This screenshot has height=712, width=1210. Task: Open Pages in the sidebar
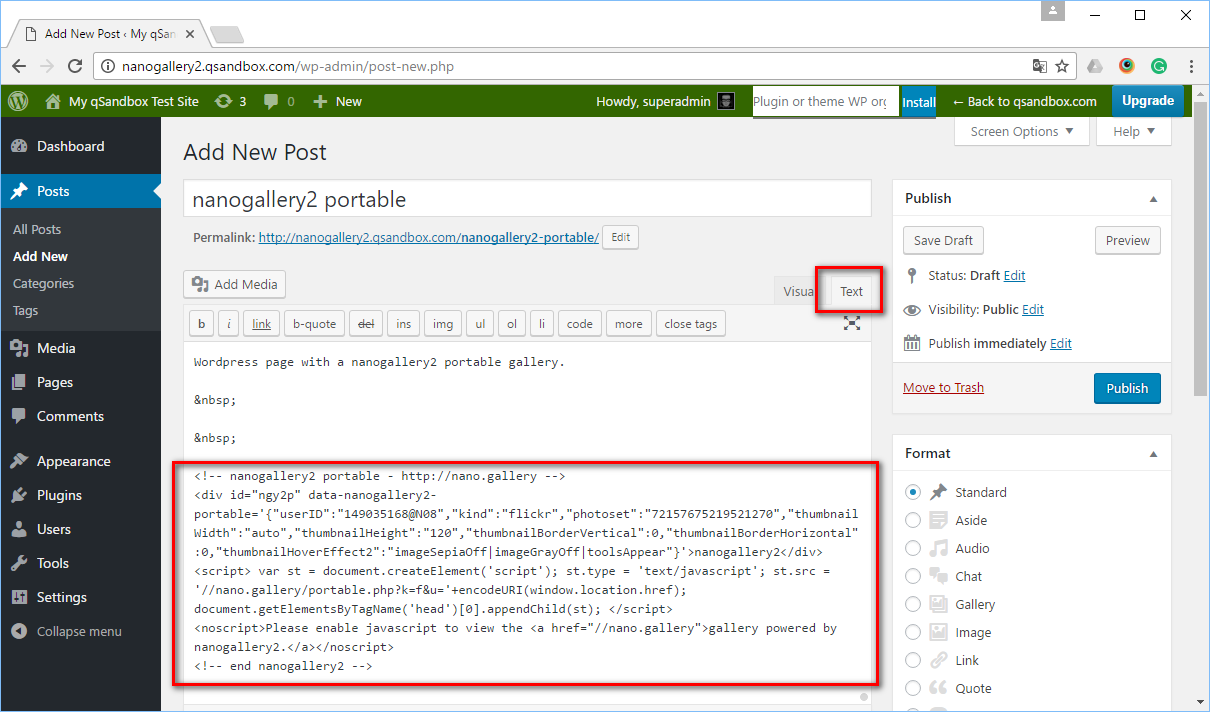click(x=80, y=382)
